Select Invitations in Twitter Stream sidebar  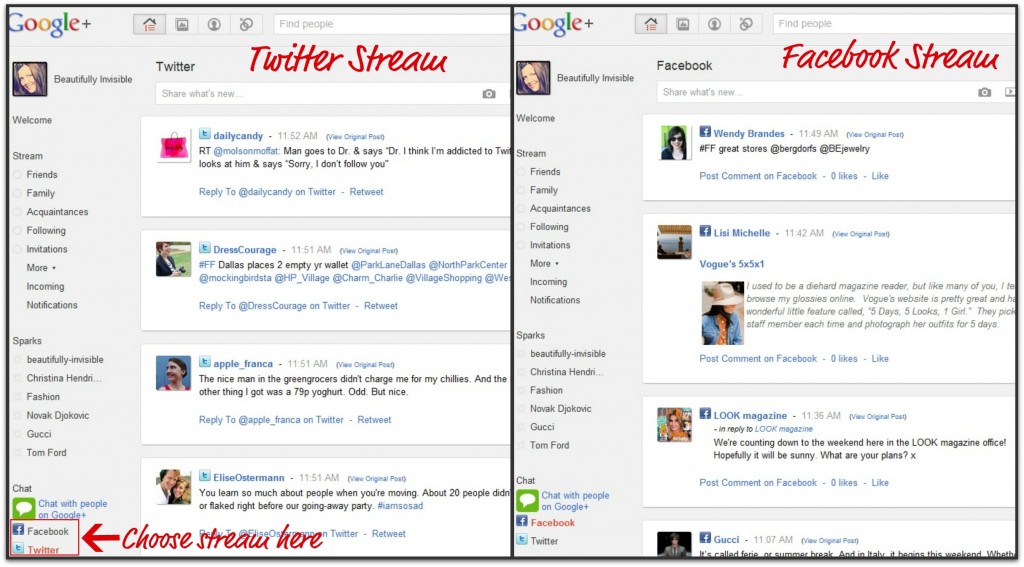pyautogui.click(x=47, y=249)
